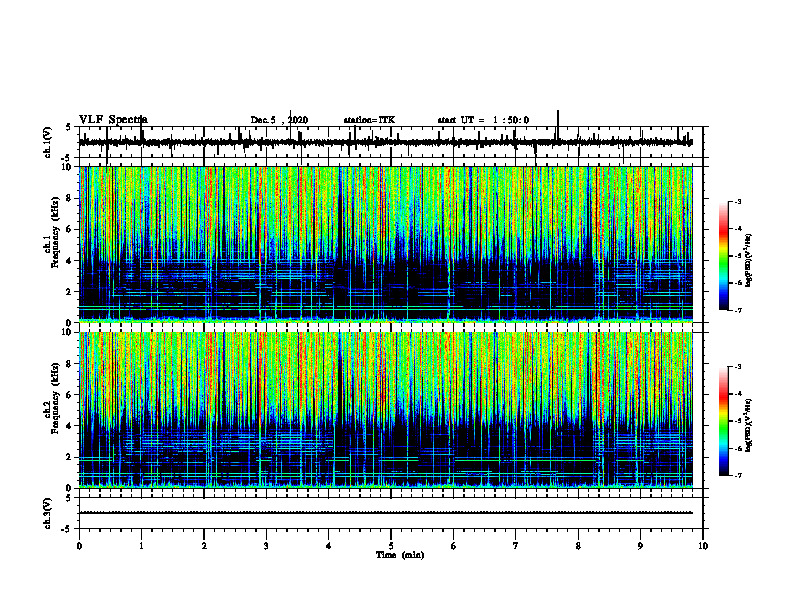Click time axis tick label '9'
Viewport: 792px width, 612px height.
(x=640, y=546)
